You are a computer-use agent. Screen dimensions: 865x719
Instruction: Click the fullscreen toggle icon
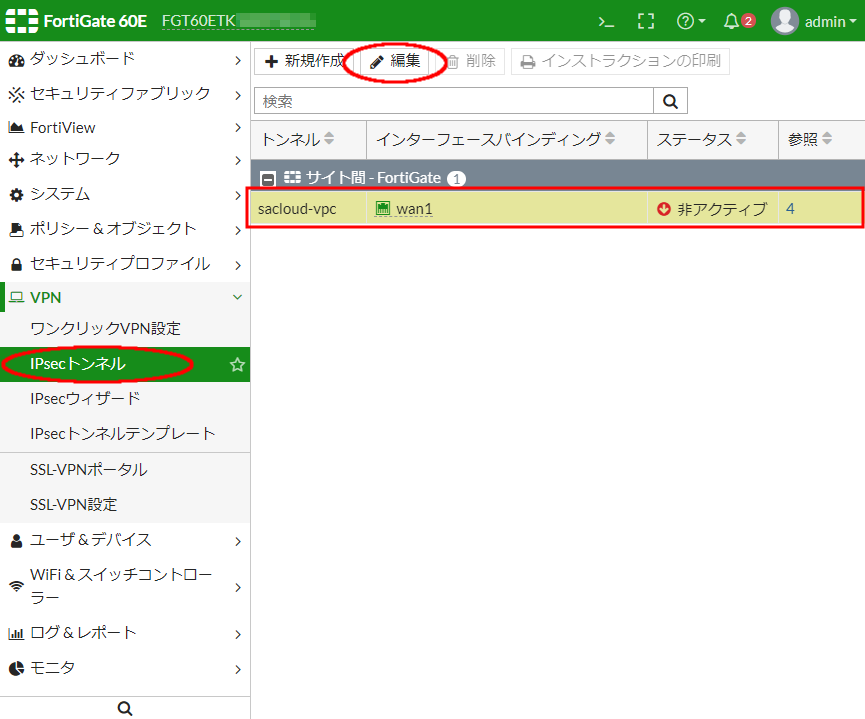pyautogui.click(x=646, y=21)
